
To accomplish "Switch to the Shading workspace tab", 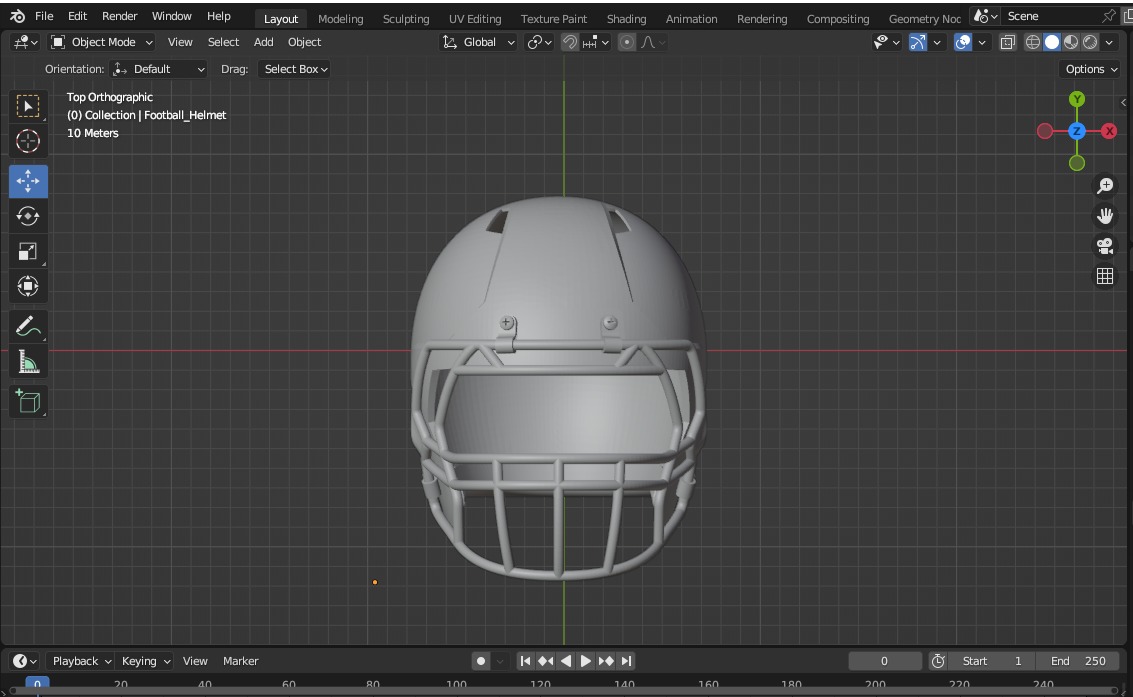I will 626,19.
